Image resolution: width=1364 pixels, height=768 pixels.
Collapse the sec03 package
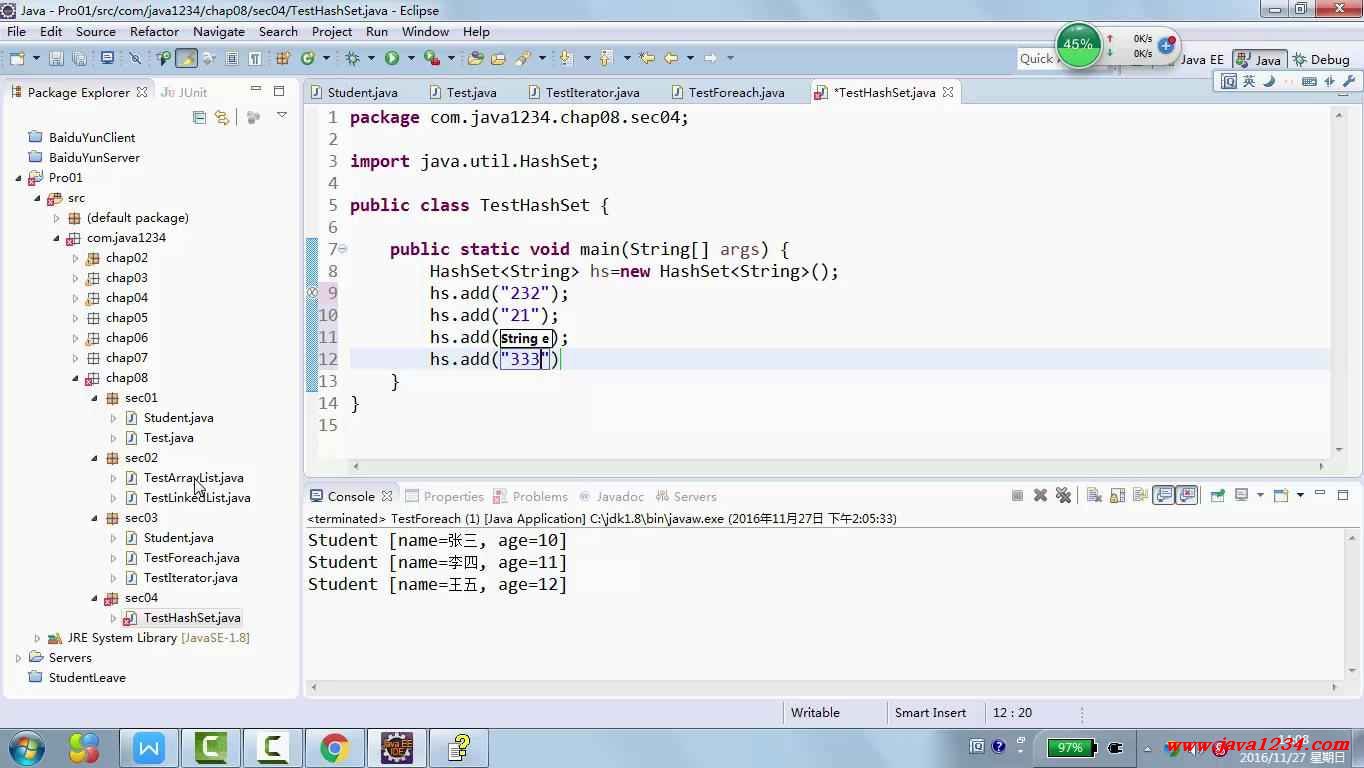pos(94,518)
